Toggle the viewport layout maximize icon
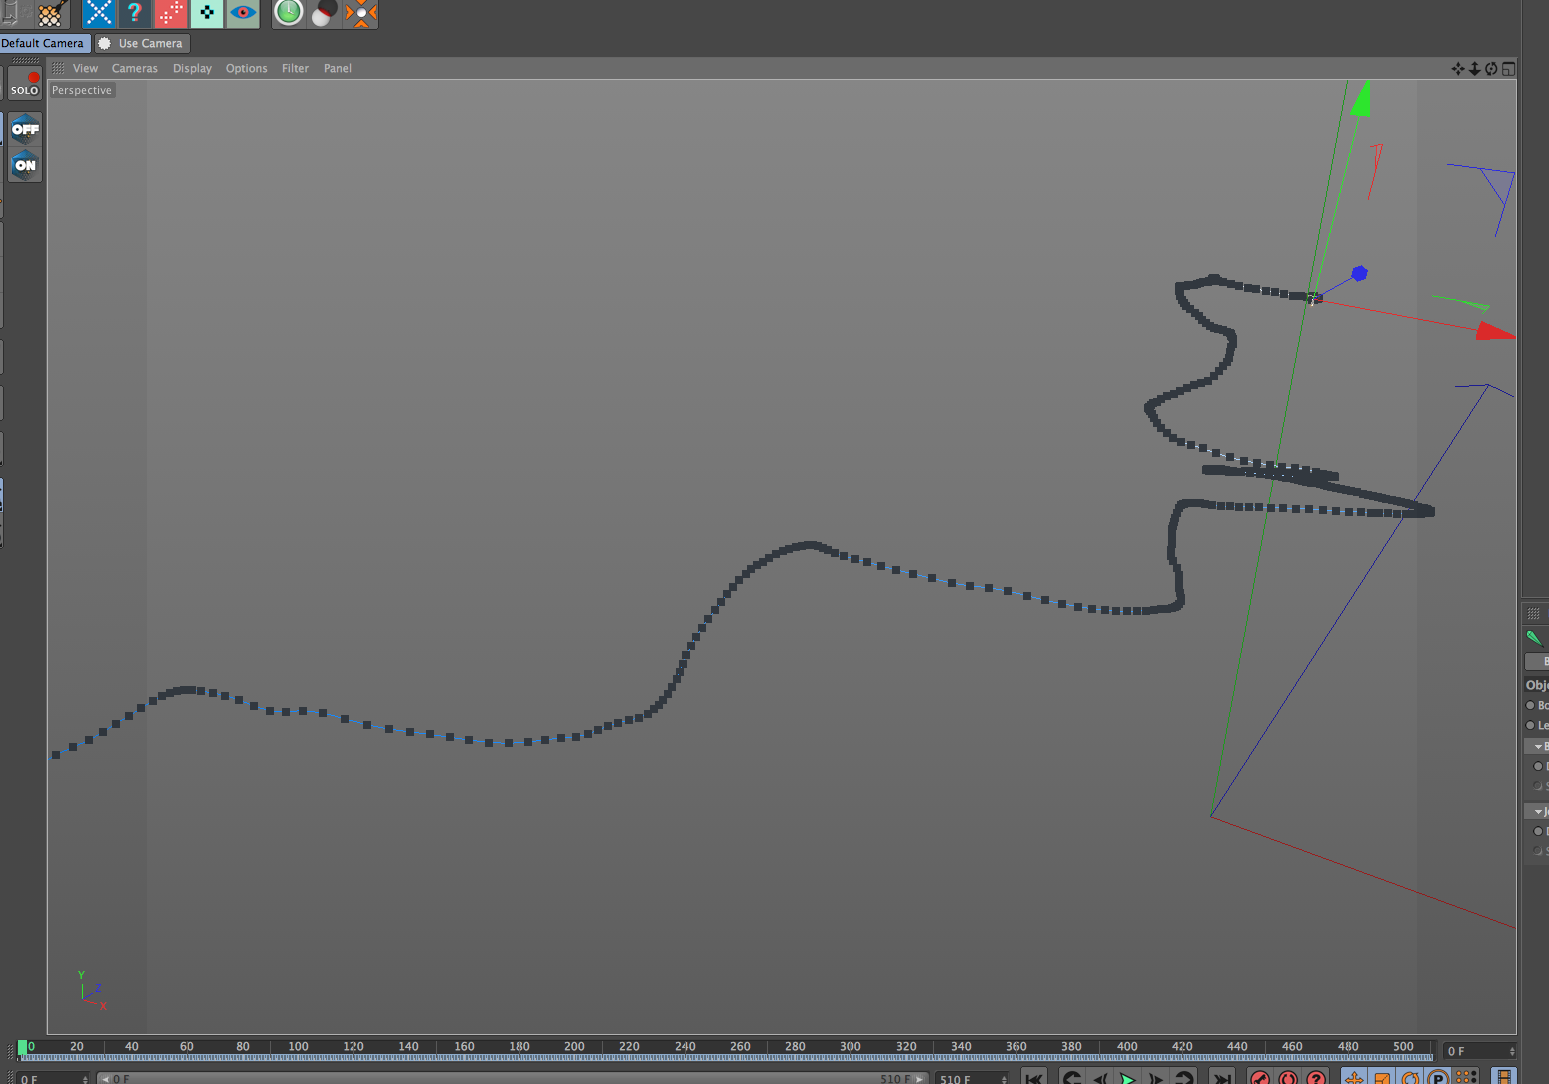 [1508, 69]
